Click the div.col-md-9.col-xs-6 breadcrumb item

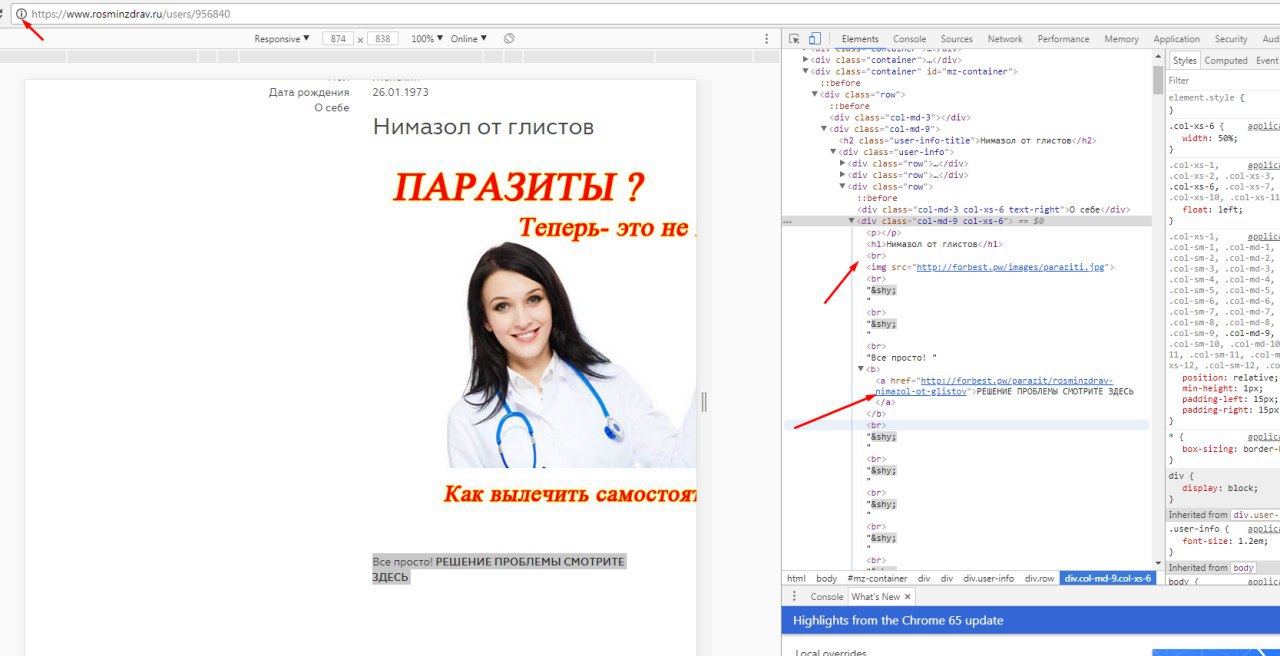1108,578
